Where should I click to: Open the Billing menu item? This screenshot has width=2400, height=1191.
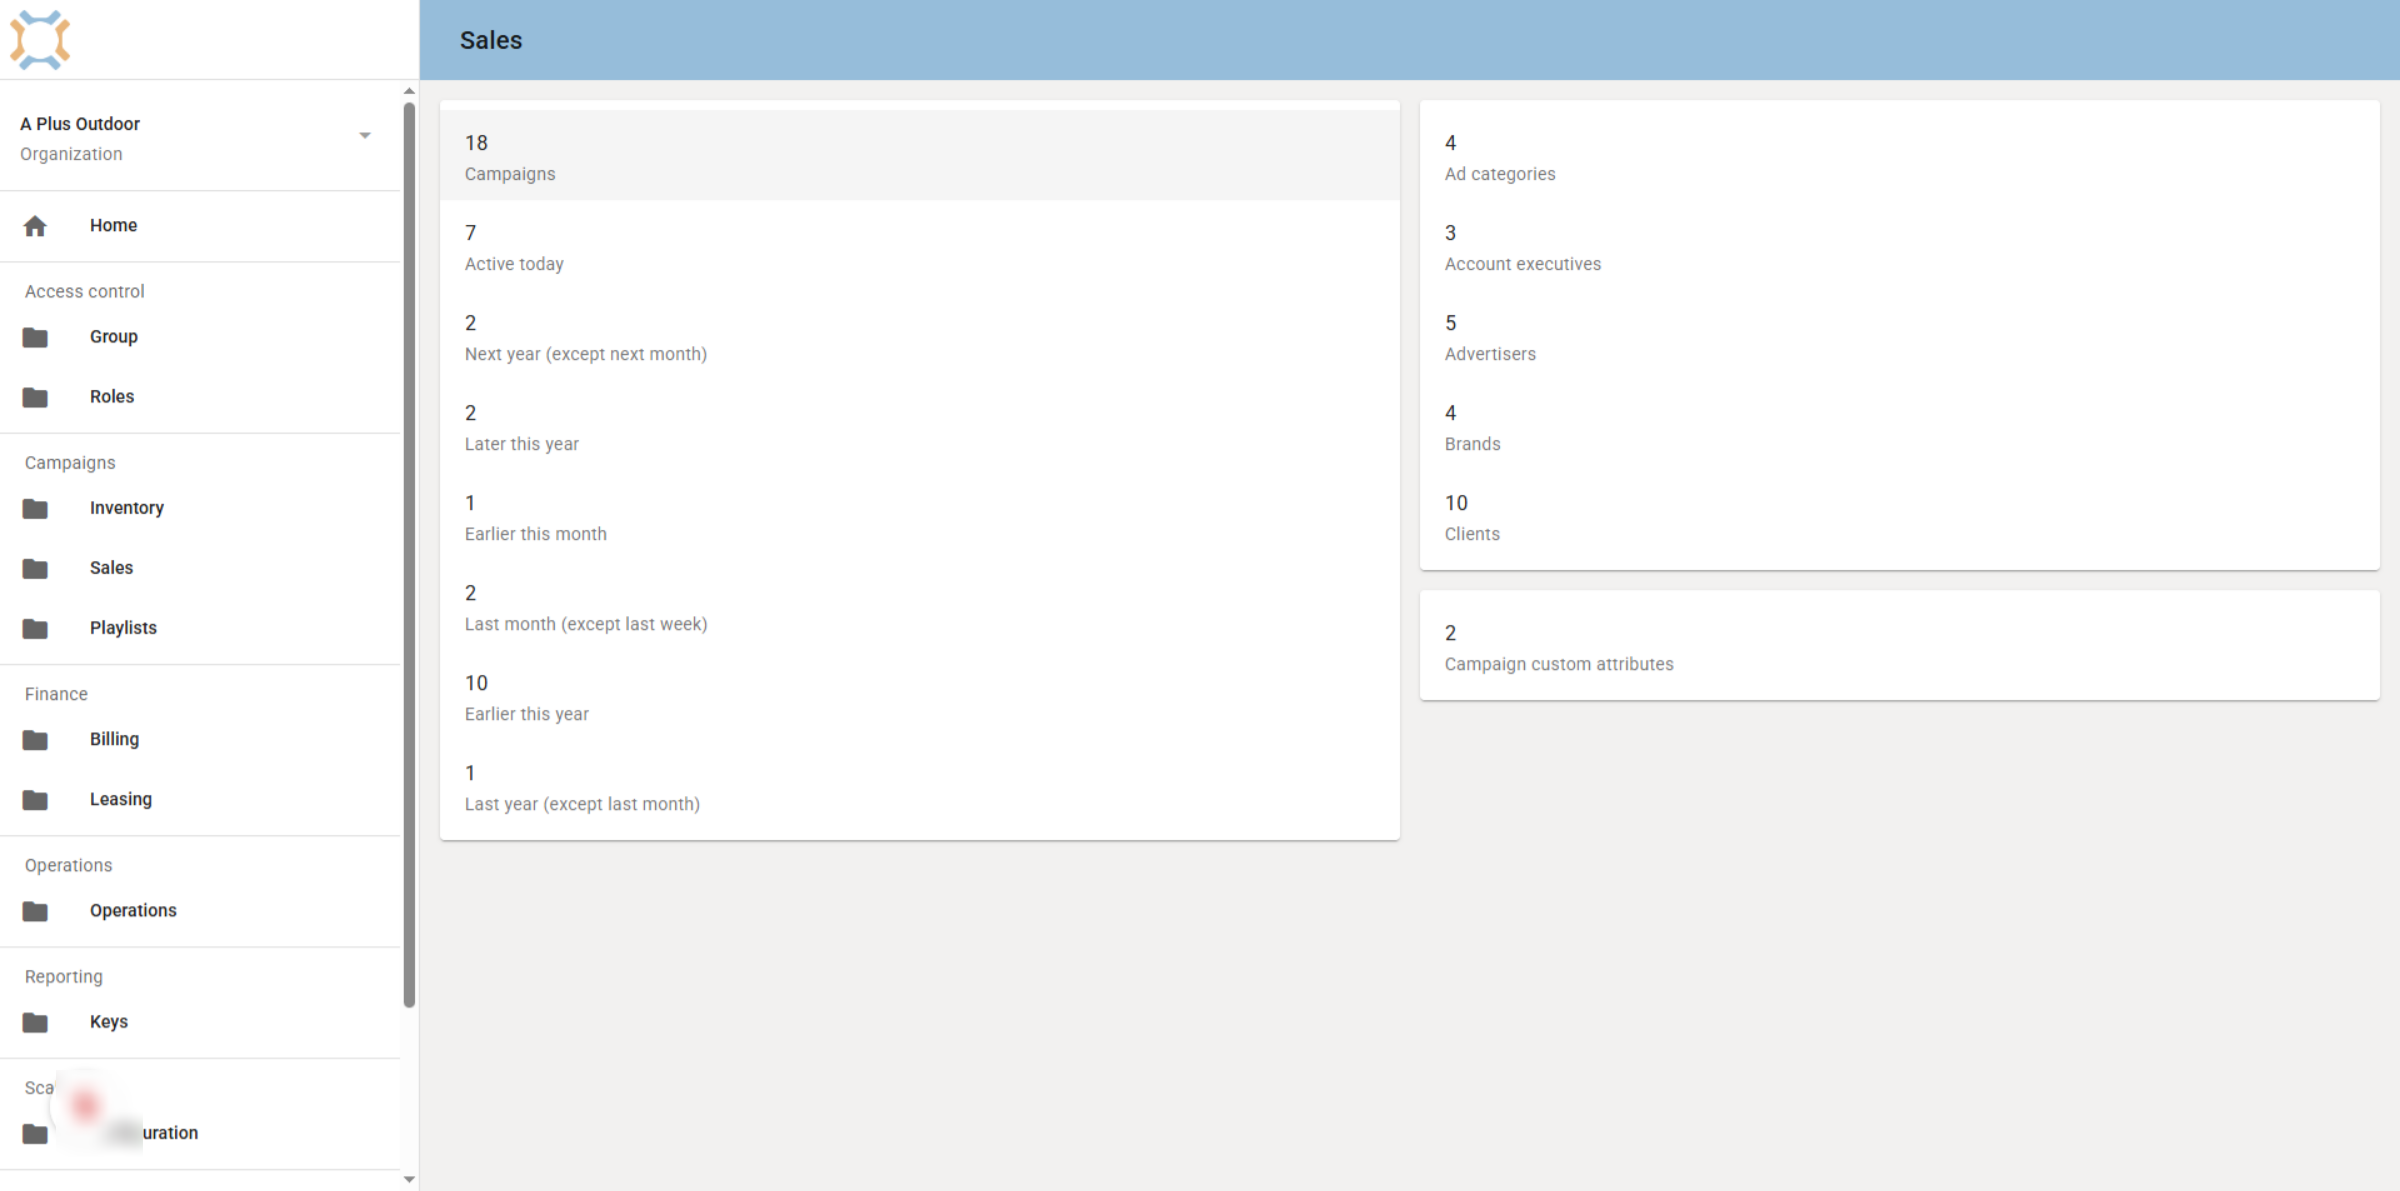coord(114,738)
